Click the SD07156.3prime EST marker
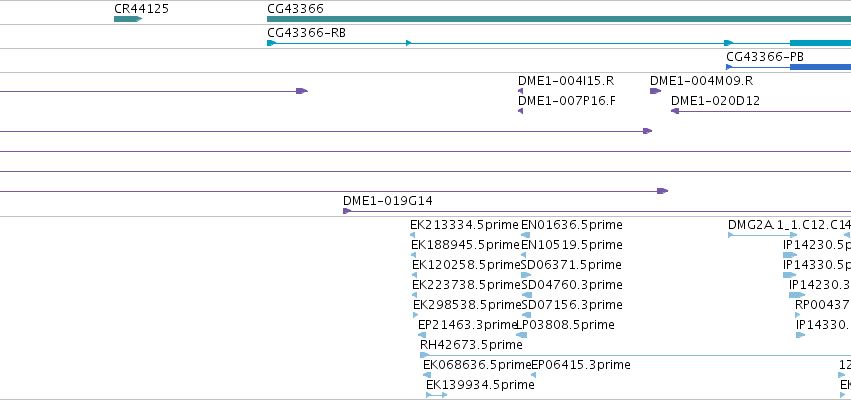Screen dimensions: 851x400 [x=526, y=315]
